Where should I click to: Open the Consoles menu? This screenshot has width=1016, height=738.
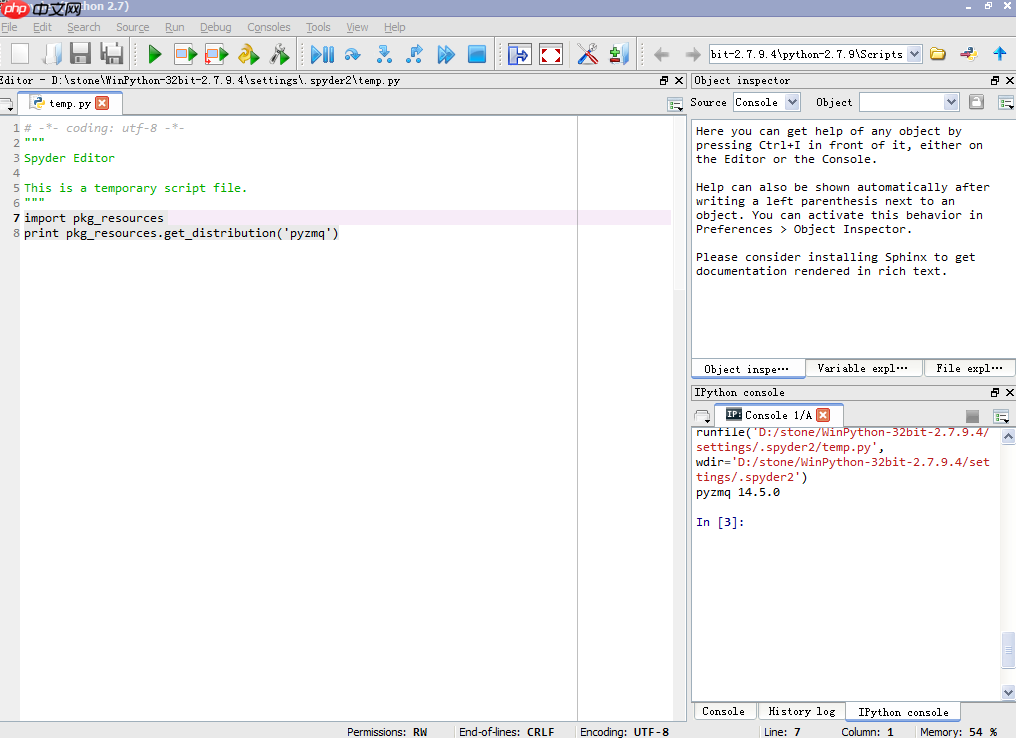[x=269, y=27]
